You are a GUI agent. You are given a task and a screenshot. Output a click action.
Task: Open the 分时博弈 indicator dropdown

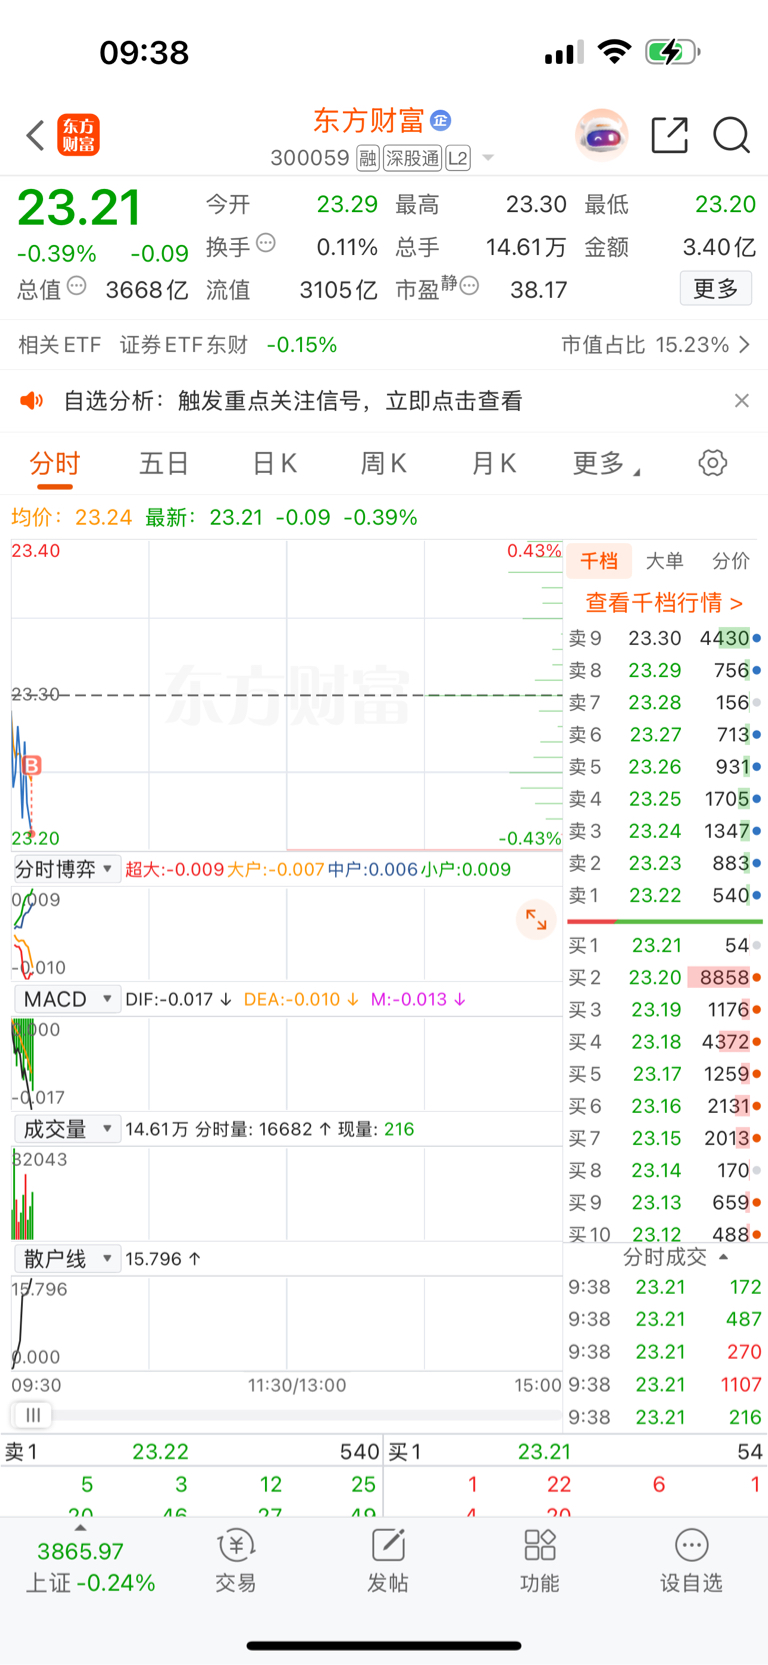click(x=66, y=869)
